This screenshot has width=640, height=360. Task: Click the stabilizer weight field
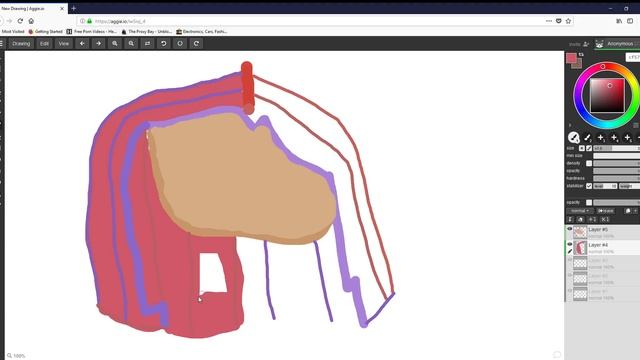[x=629, y=186]
